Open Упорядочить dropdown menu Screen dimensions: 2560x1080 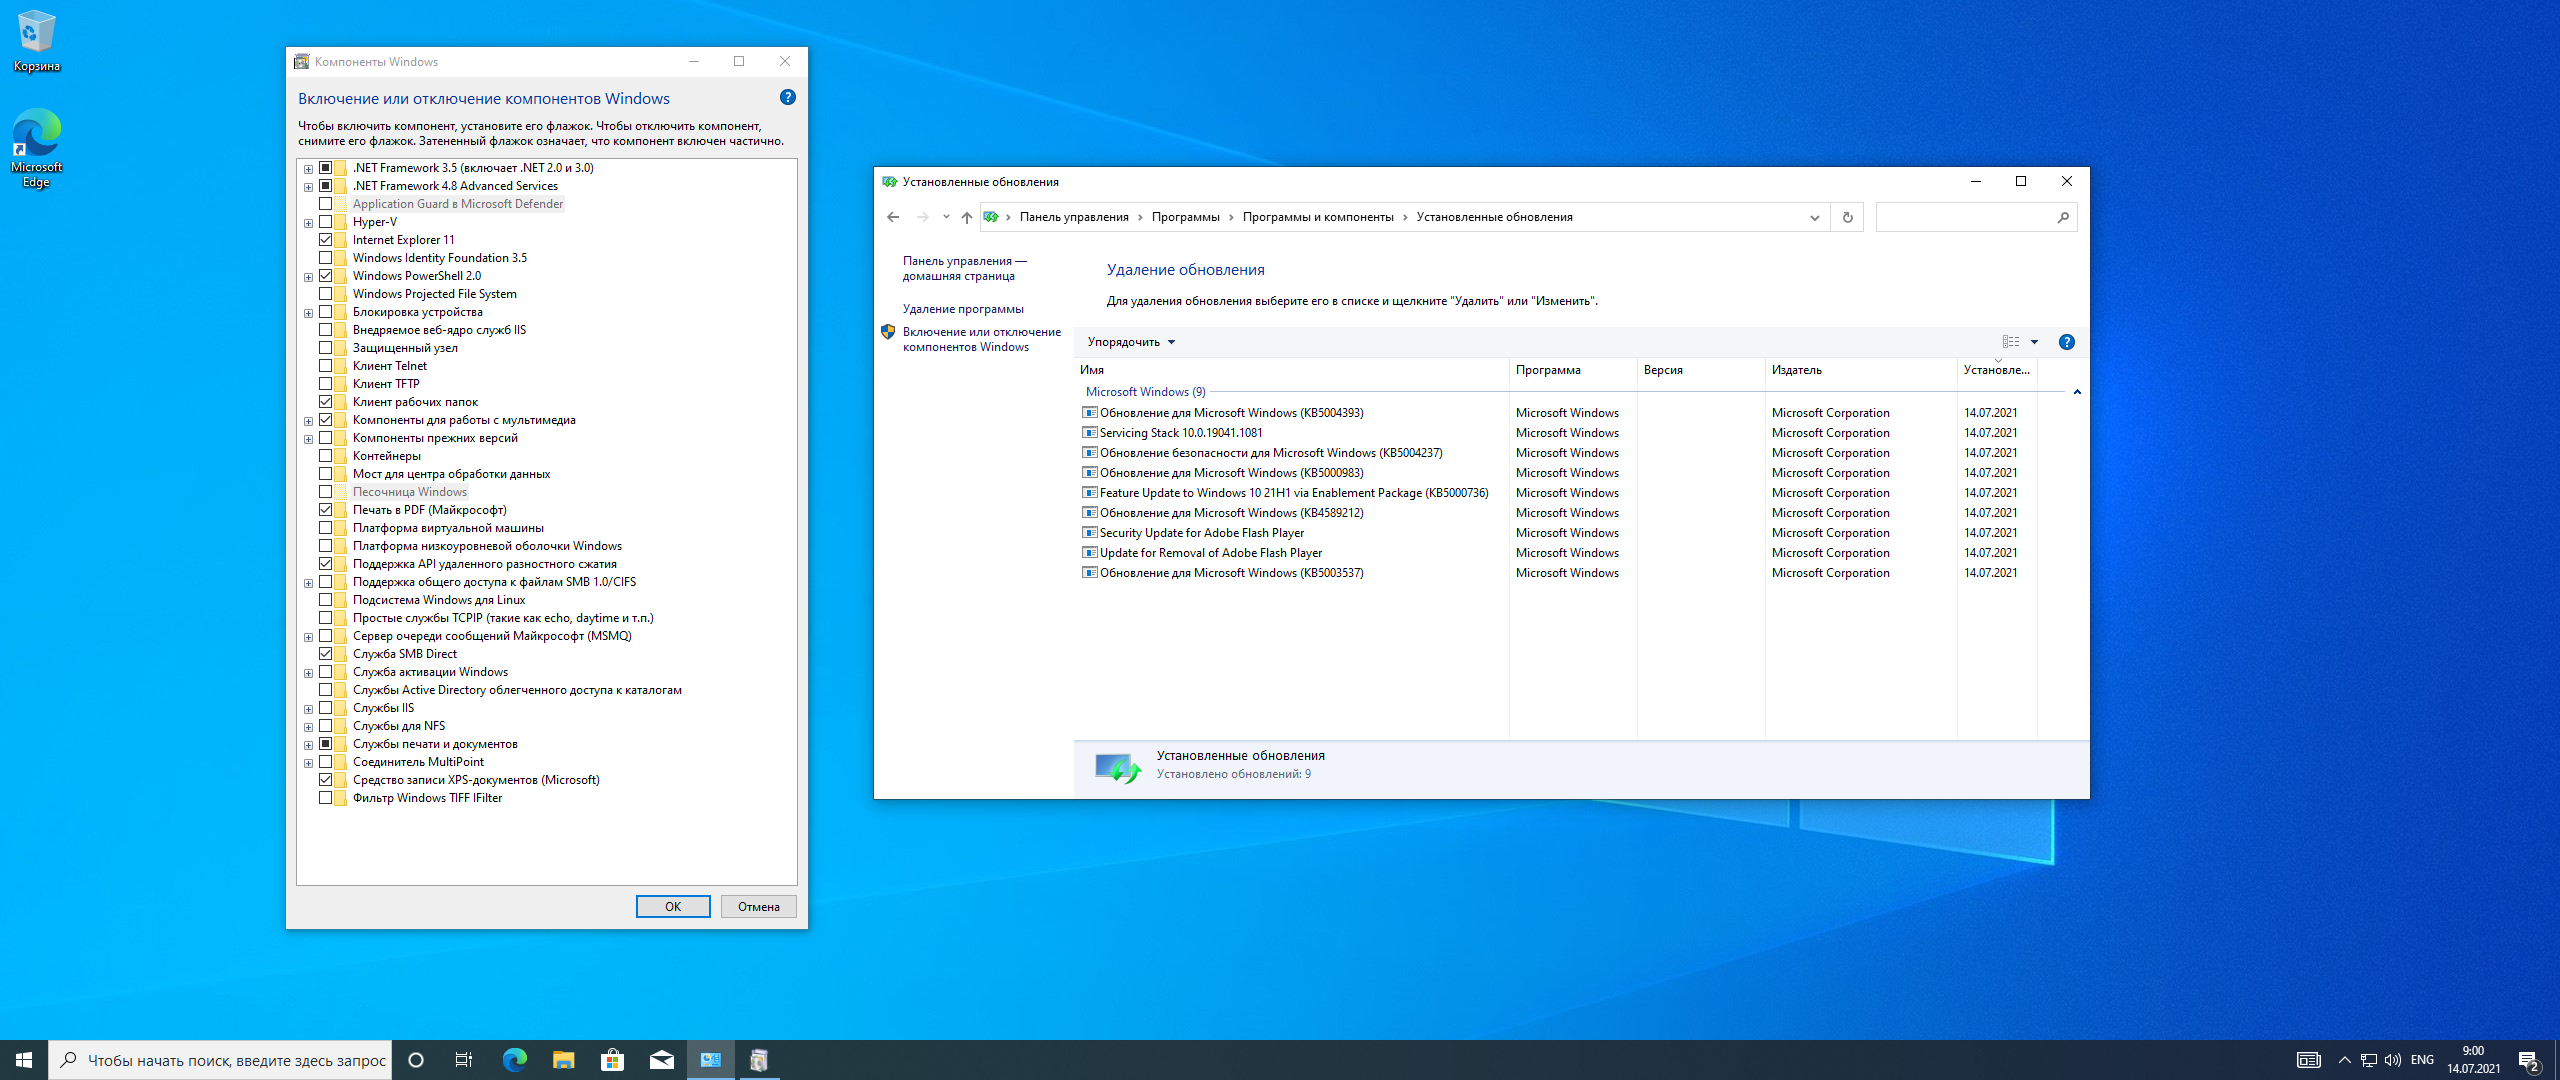tap(1131, 342)
